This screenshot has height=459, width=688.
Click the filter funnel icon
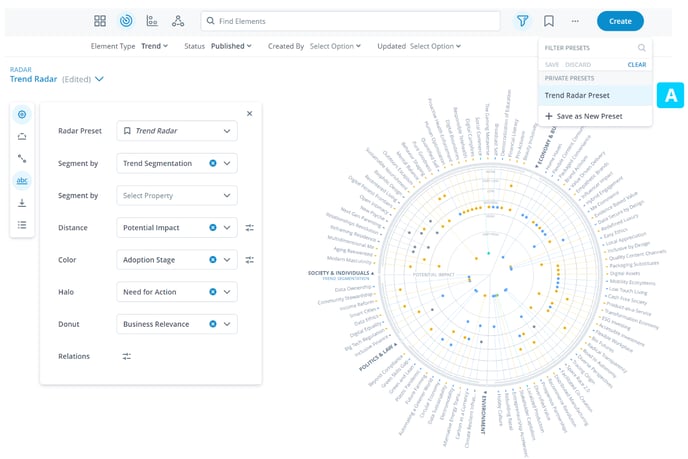[x=523, y=21]
